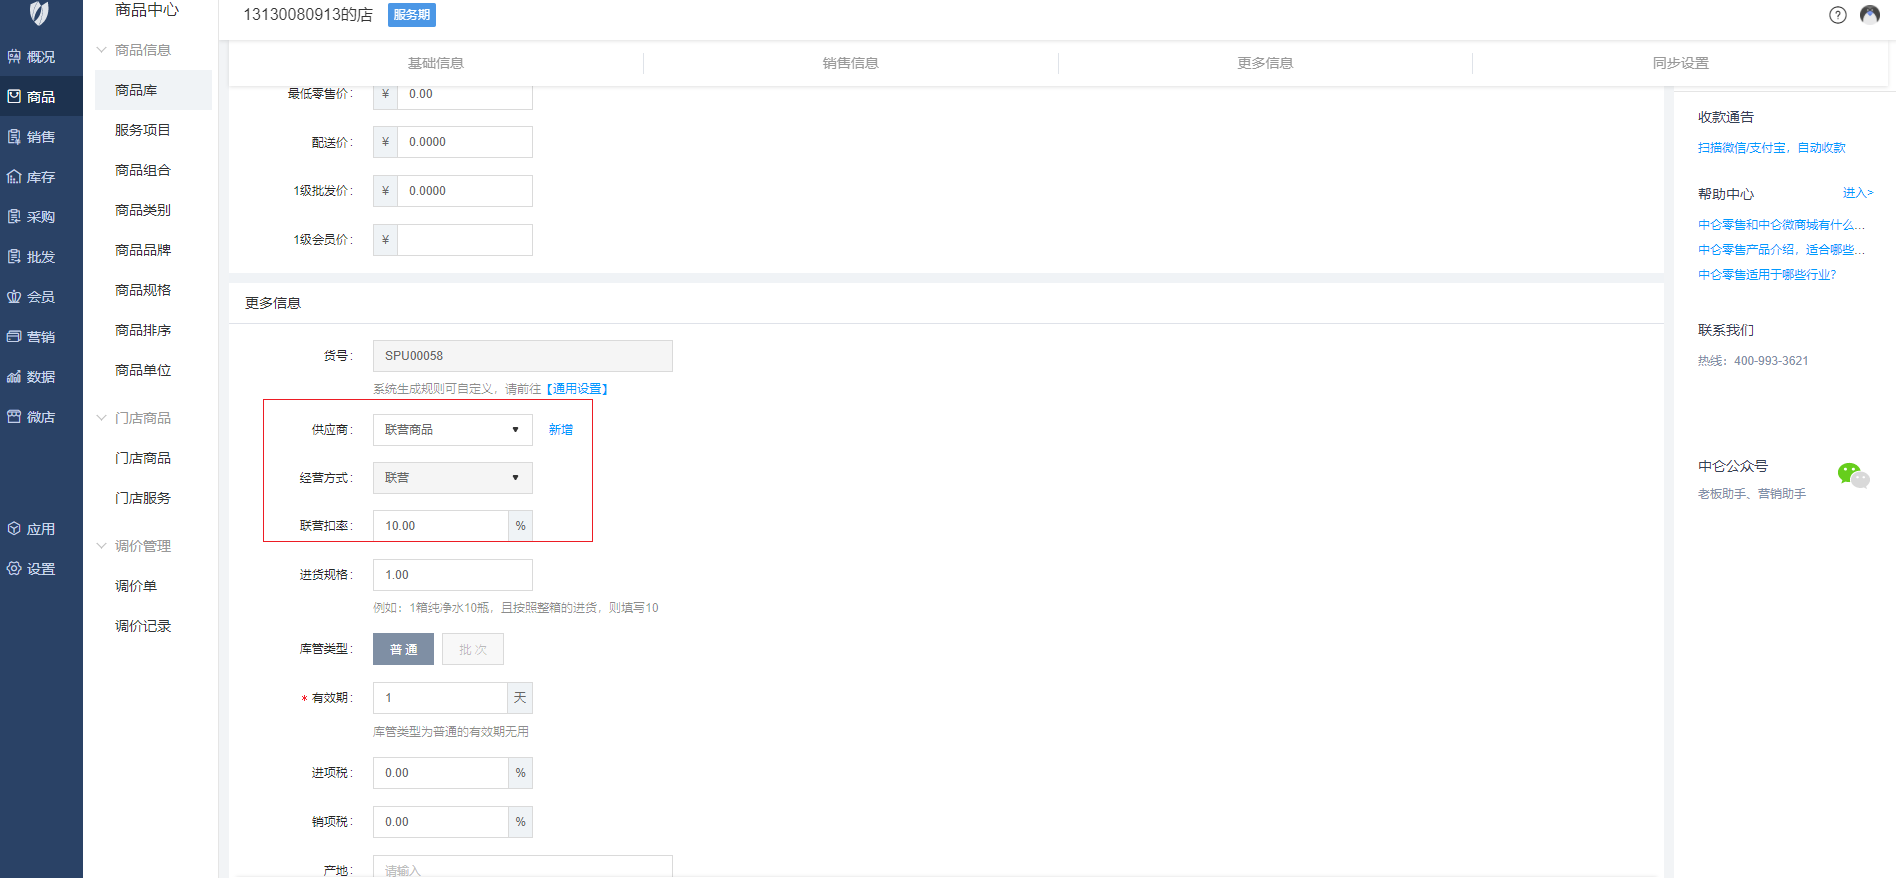This screenshot has width=1896, height=878.
Task: Click the 联营扣率 input field
Action: (x=440, y=526)
